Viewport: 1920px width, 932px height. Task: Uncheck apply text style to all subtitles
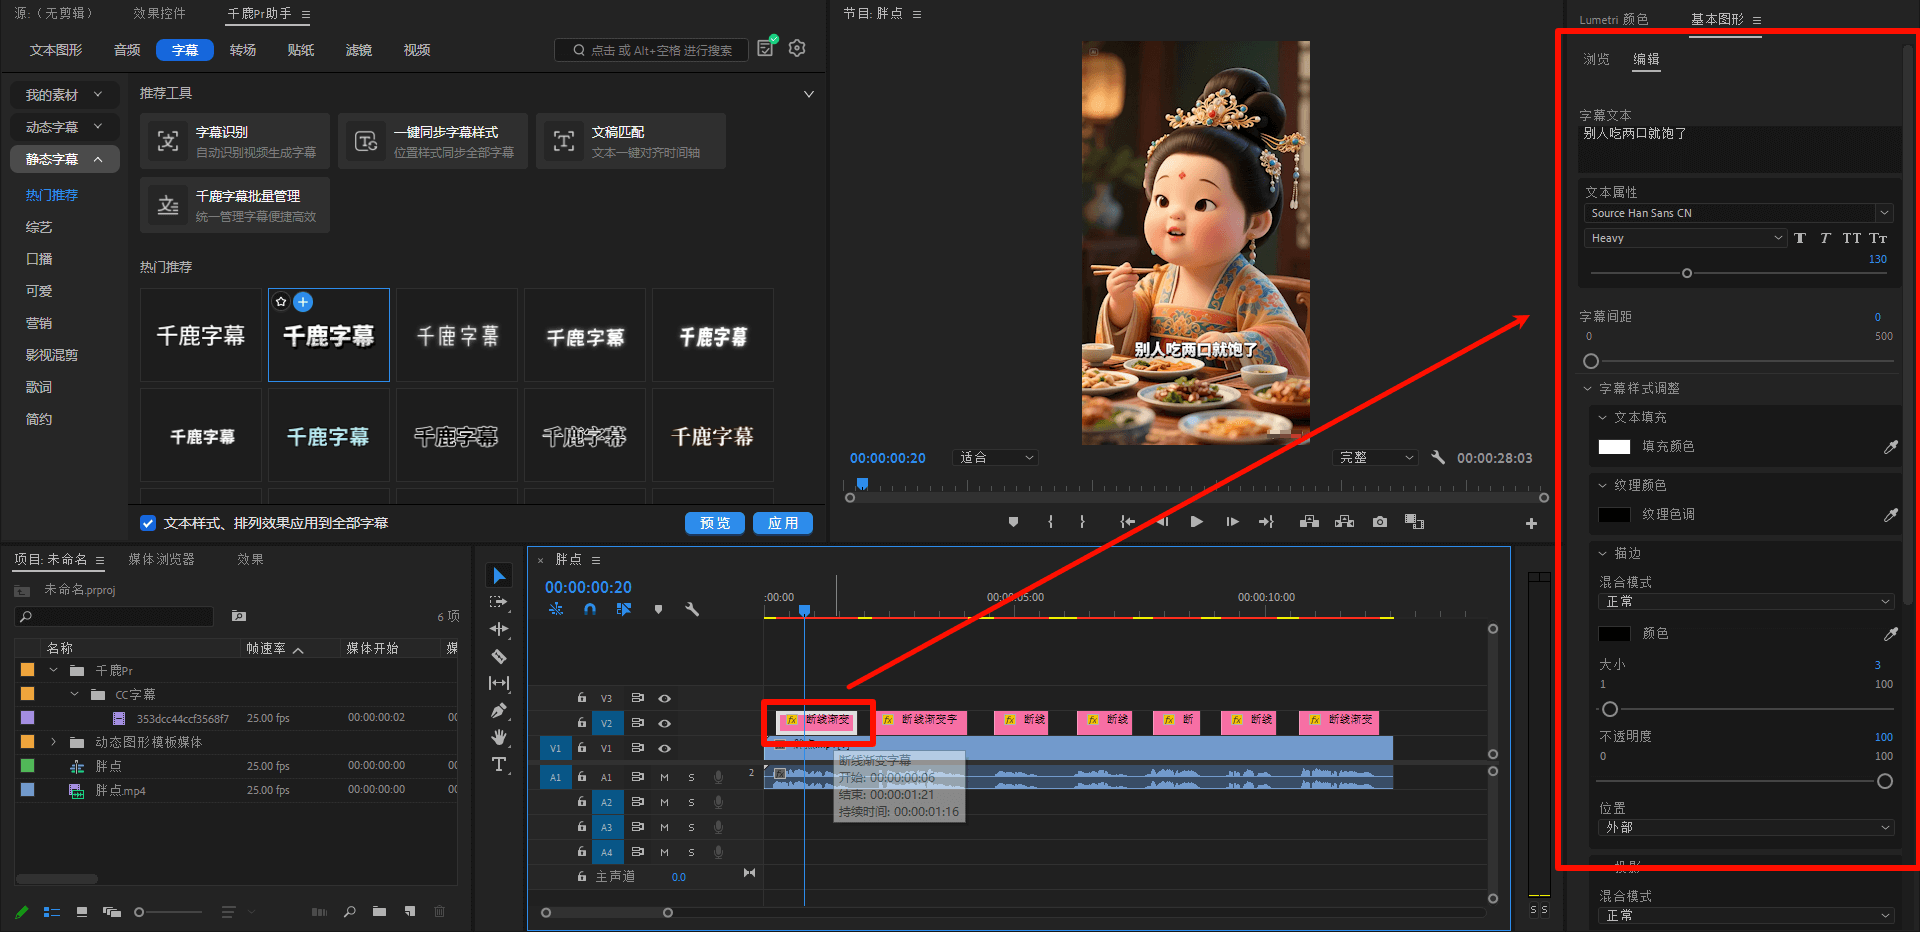[148, 523]
